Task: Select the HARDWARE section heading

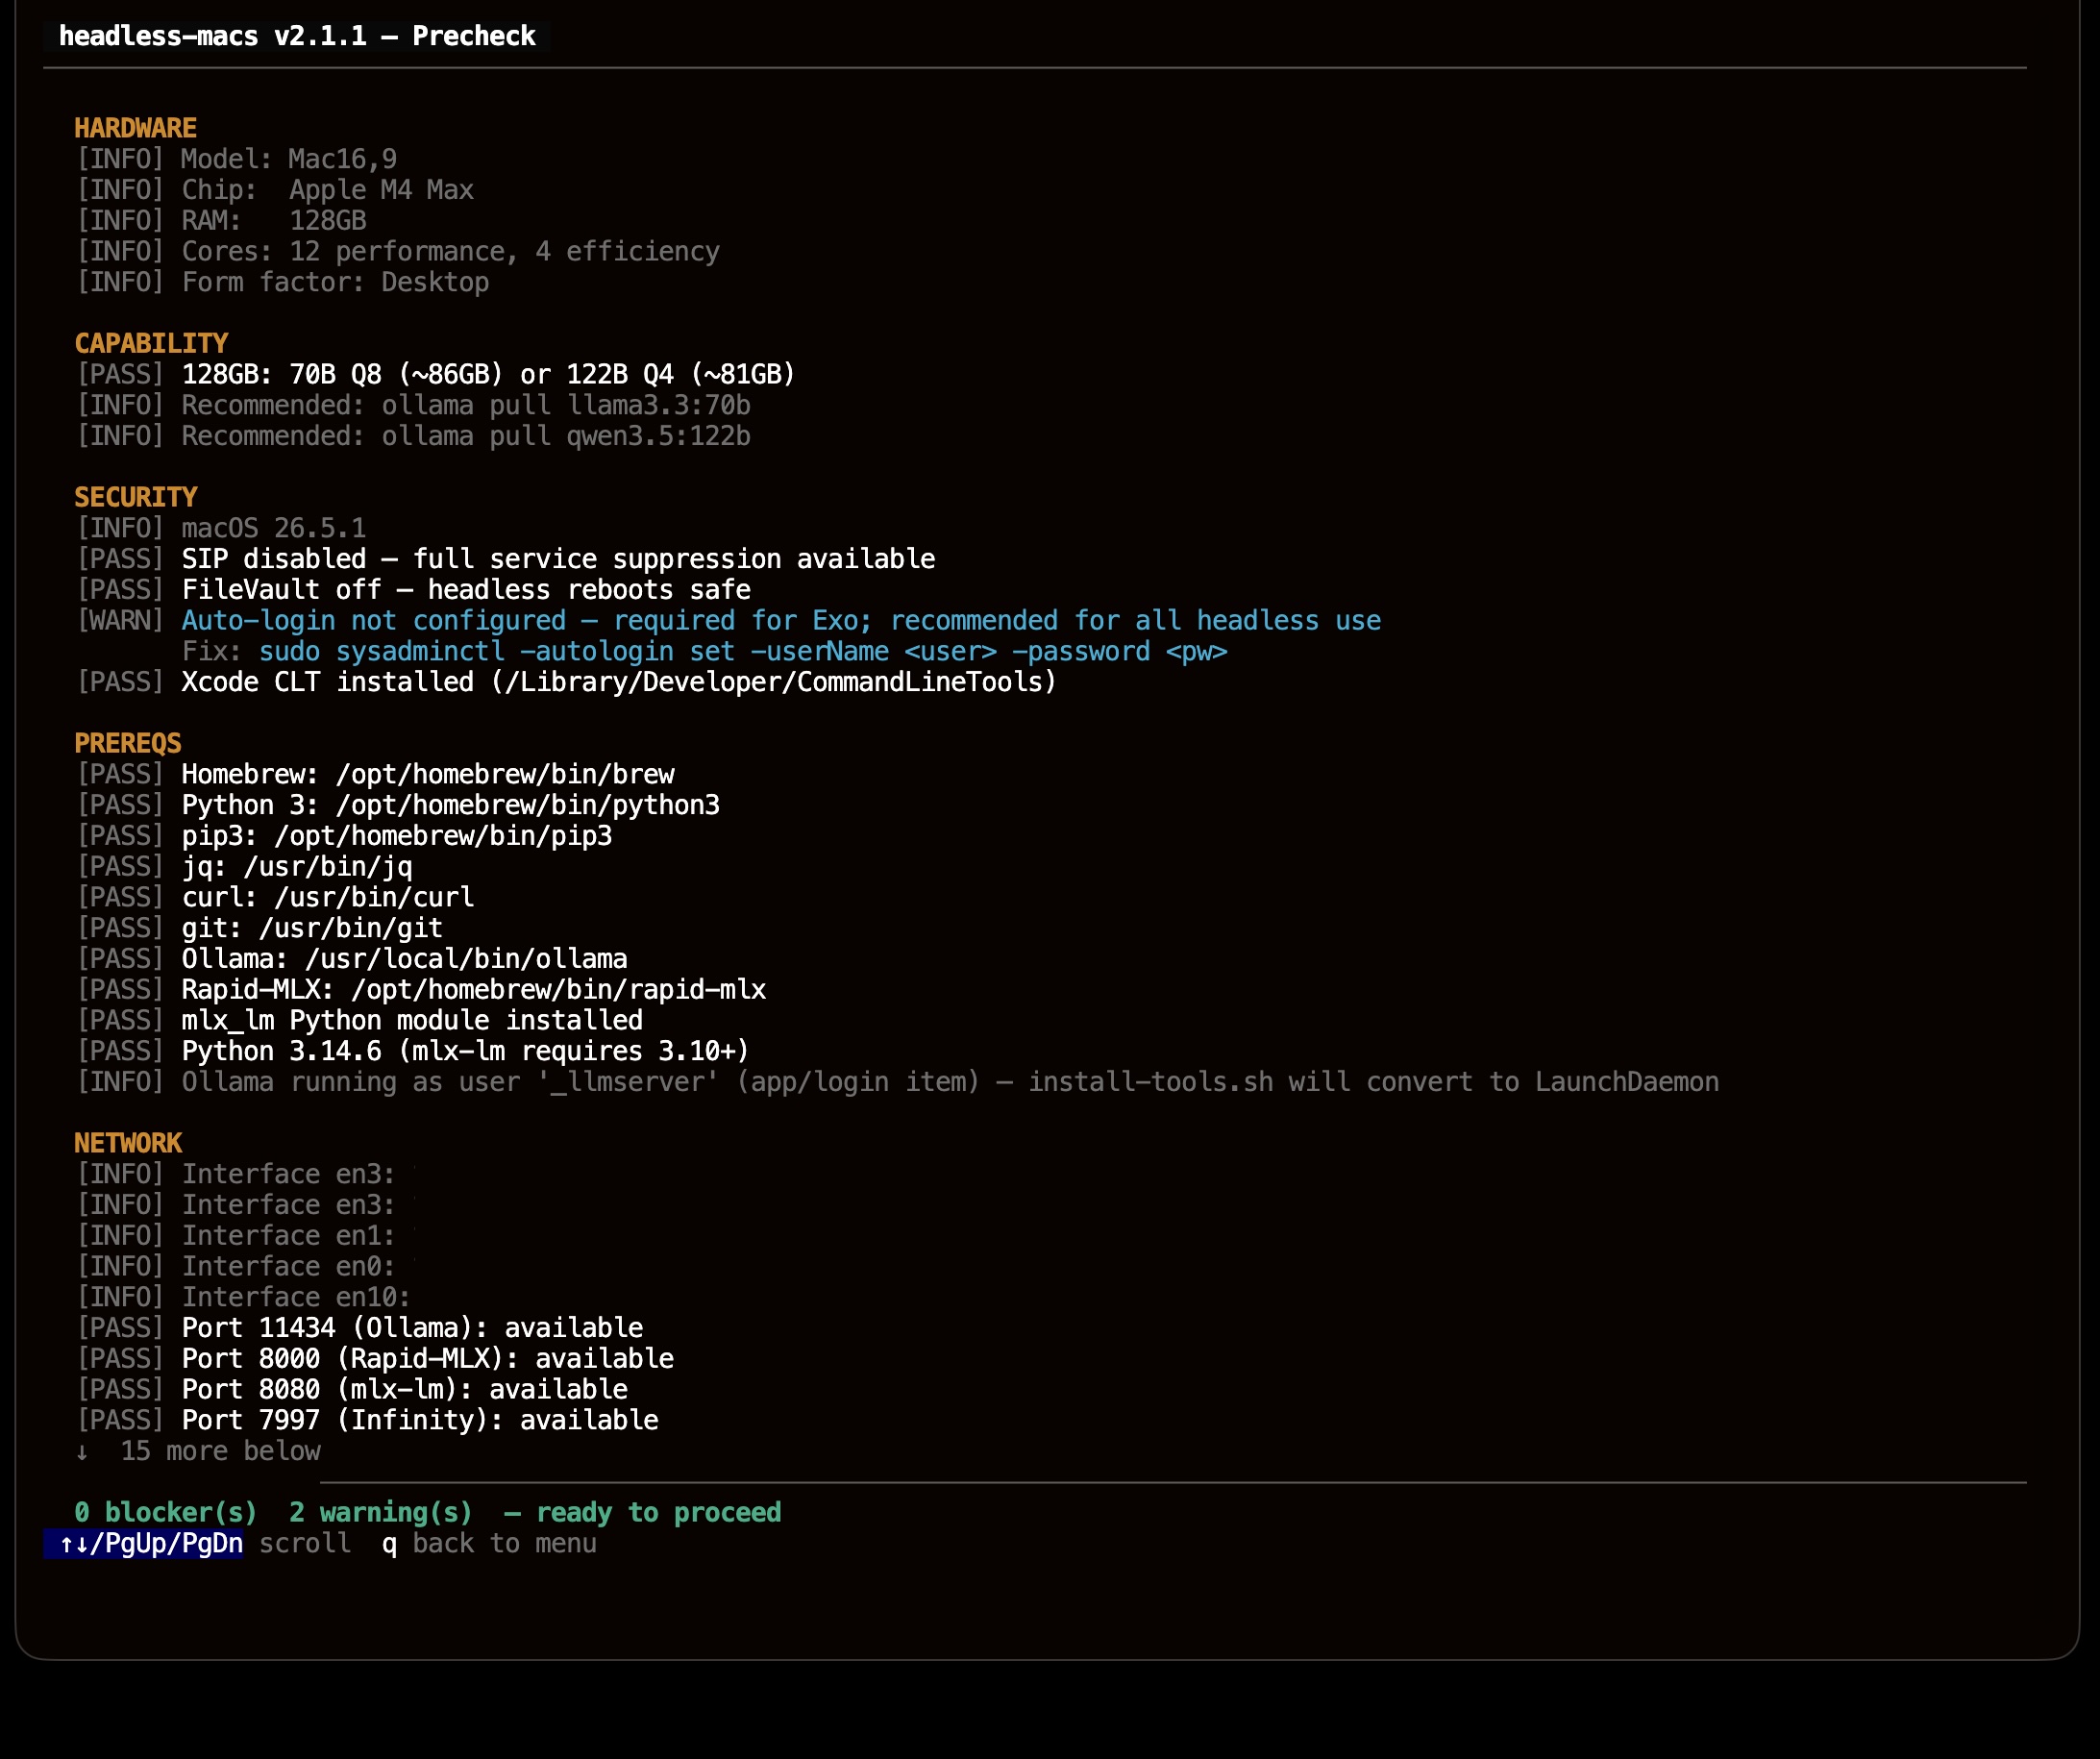Action: [x=135, y=128]
